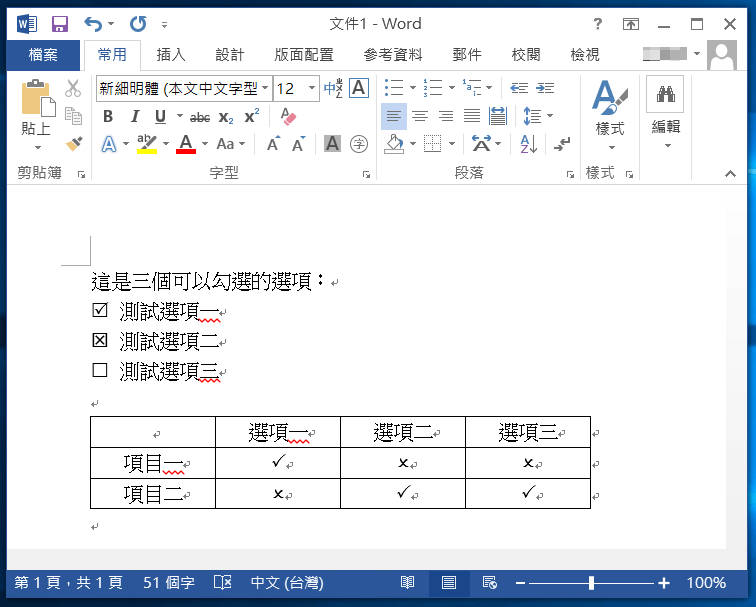Toggle character shading A icon

coord(332,144)
